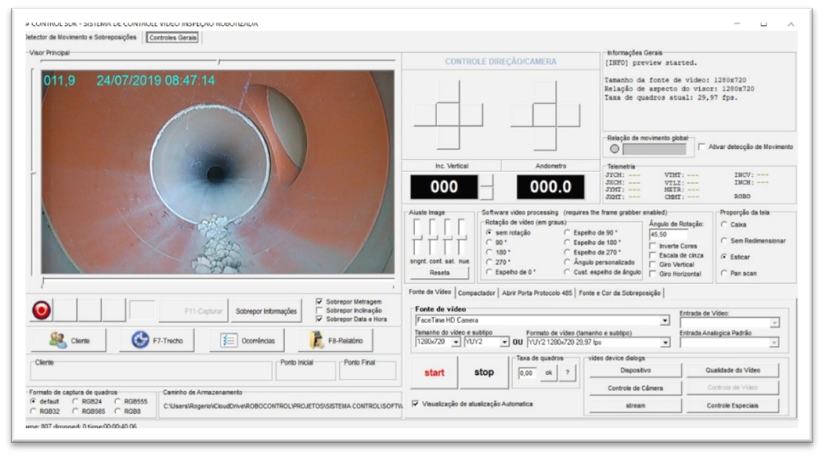Open Fonte e Cor da Sobreposição tab
Image resolution: width=824 pixels, height=457 pixels.
[x=620, y=293]
